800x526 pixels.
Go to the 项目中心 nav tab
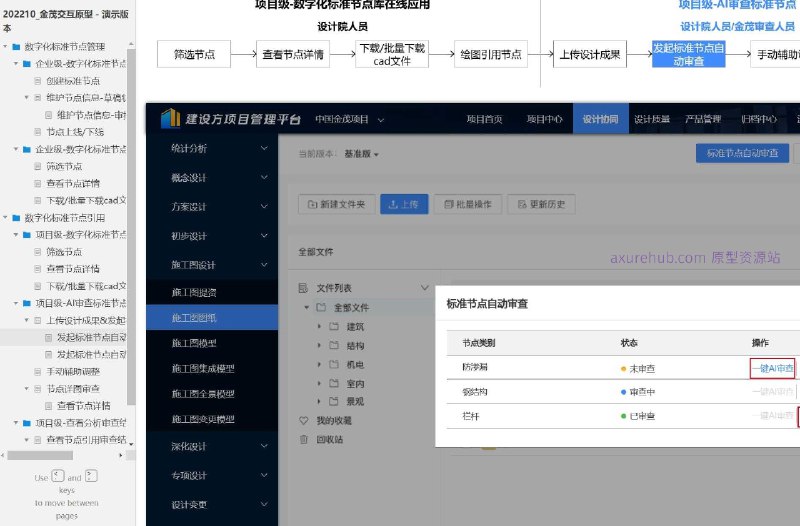point(544,119)
